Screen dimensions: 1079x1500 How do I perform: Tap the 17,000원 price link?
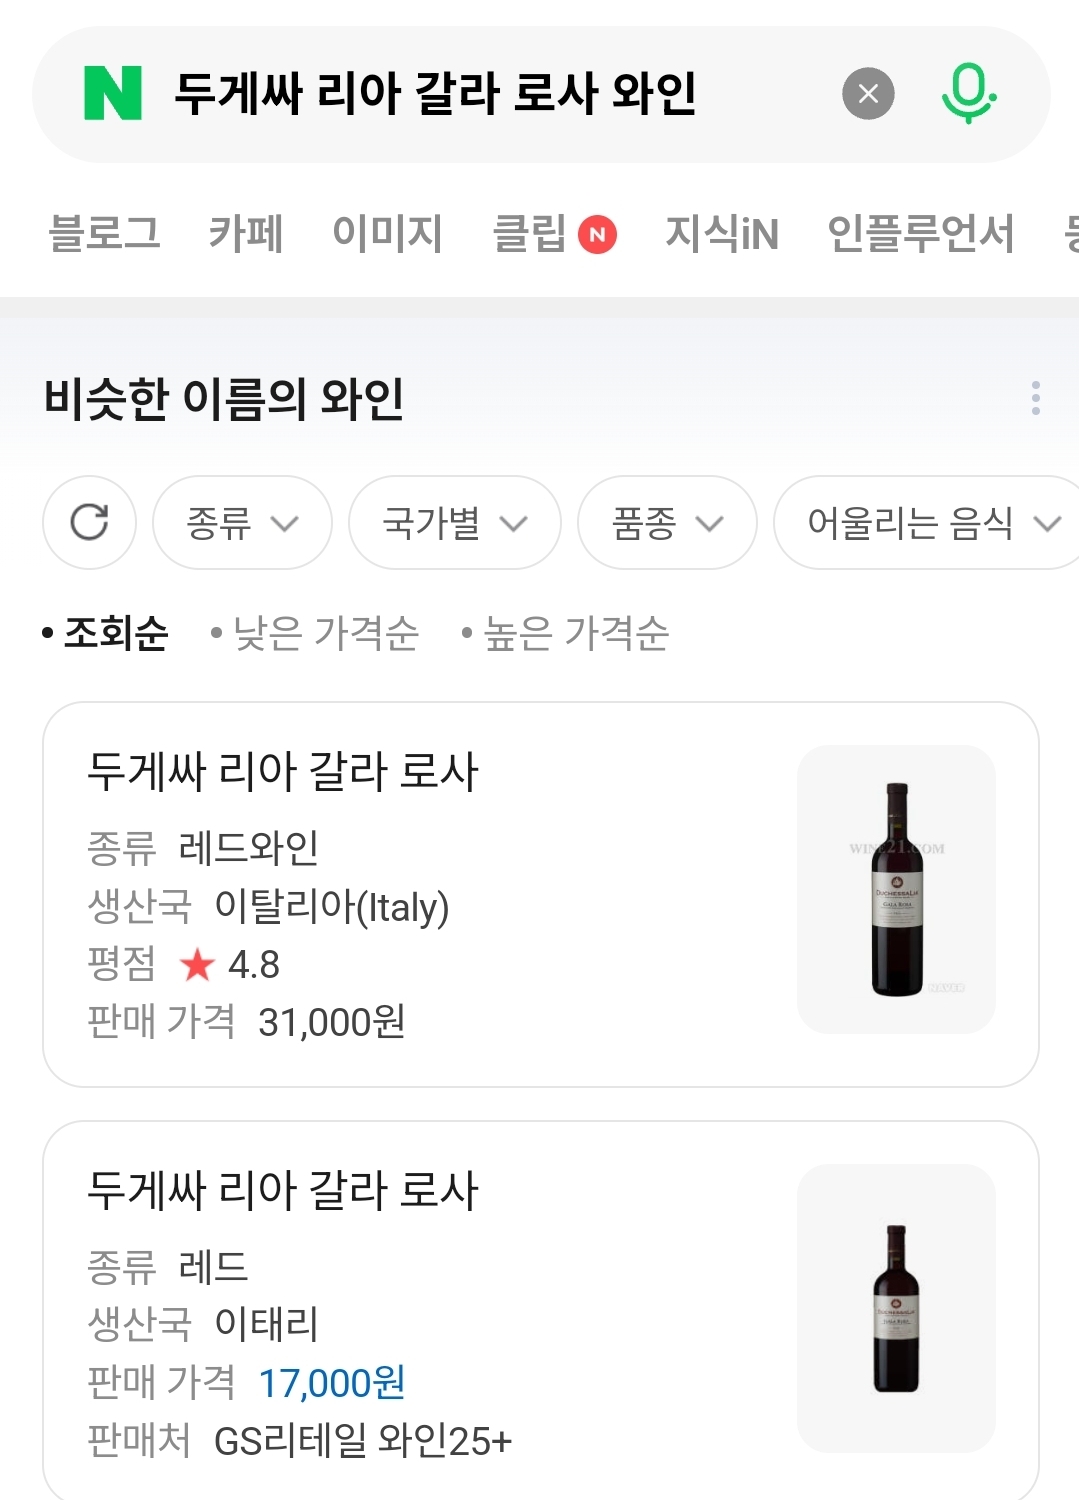331,1383
